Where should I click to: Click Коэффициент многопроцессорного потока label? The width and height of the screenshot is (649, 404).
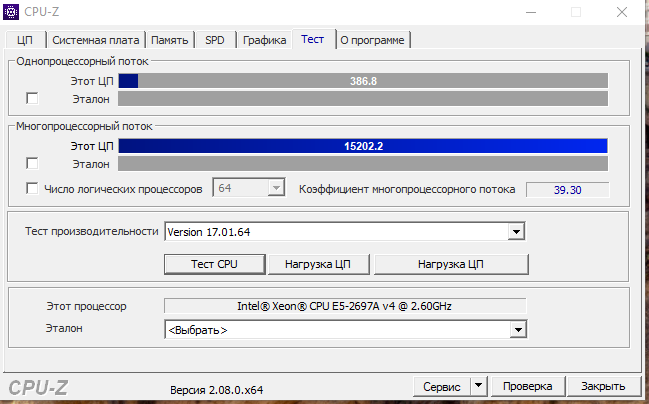pyautogui.click(x=407, y=190)
